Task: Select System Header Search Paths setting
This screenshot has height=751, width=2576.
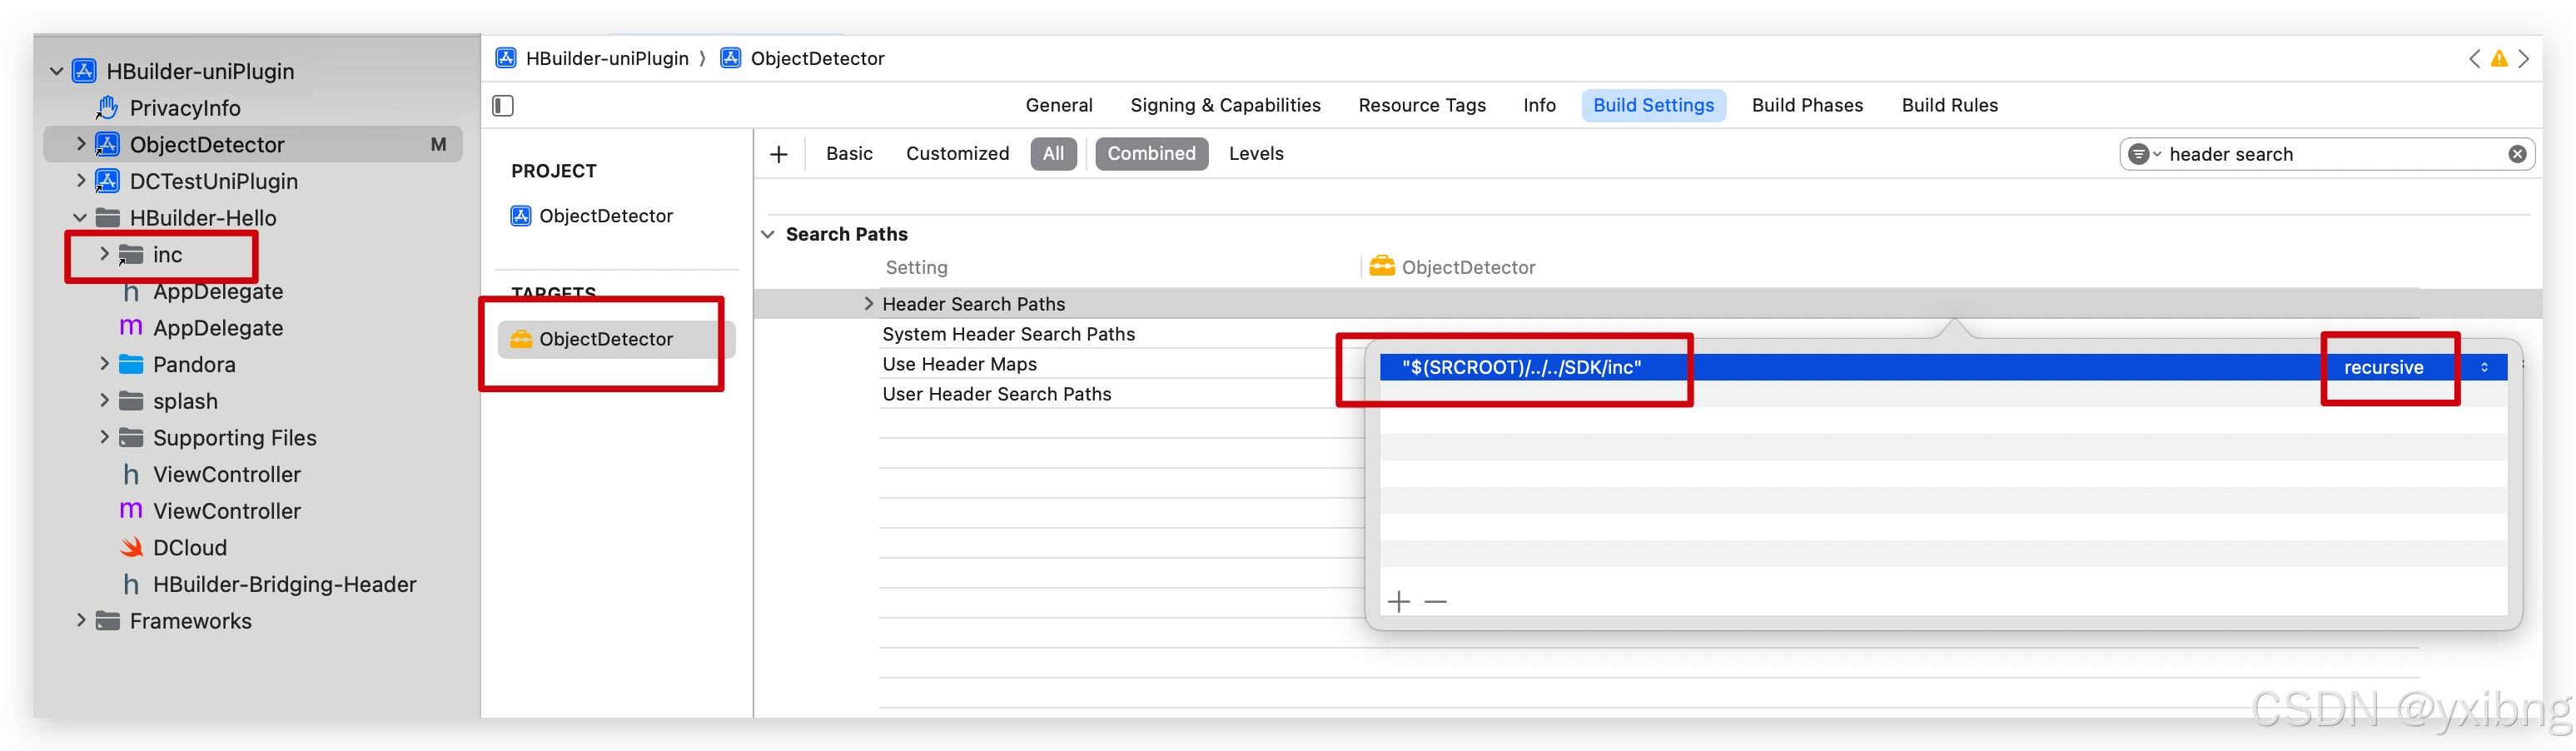Action: pyautogui.click(x=1008, y=334)
